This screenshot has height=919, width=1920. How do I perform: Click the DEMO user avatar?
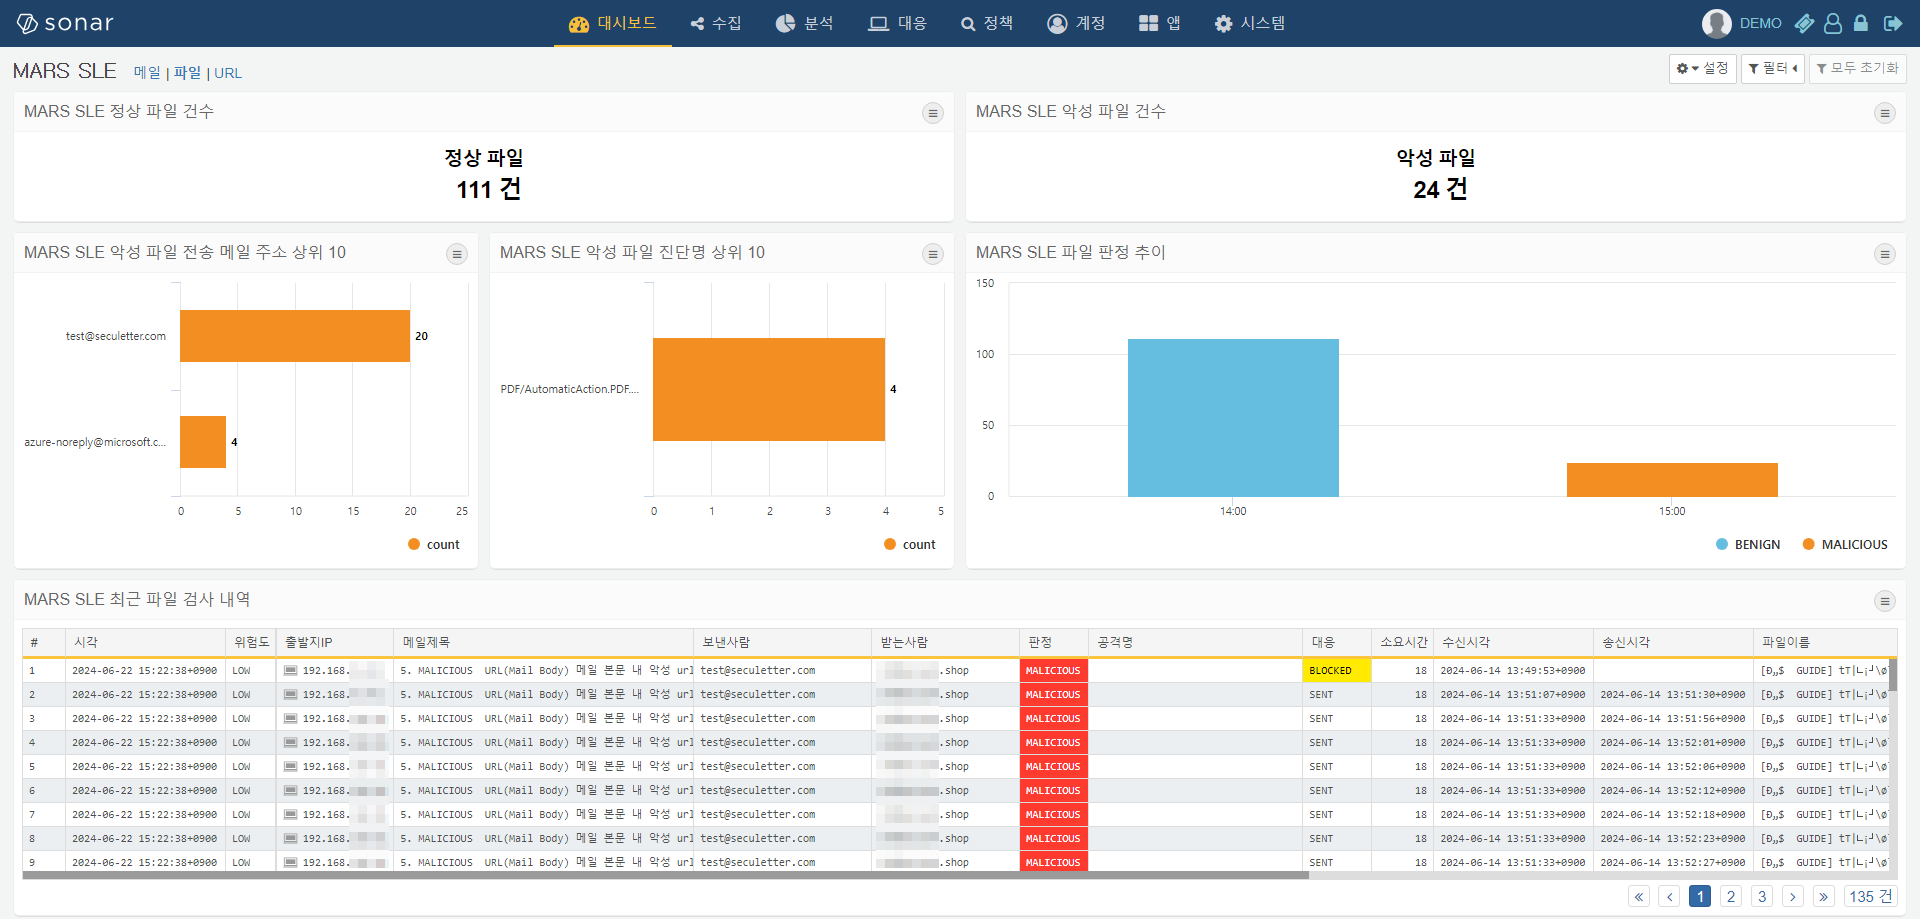tap(1717, 23)
